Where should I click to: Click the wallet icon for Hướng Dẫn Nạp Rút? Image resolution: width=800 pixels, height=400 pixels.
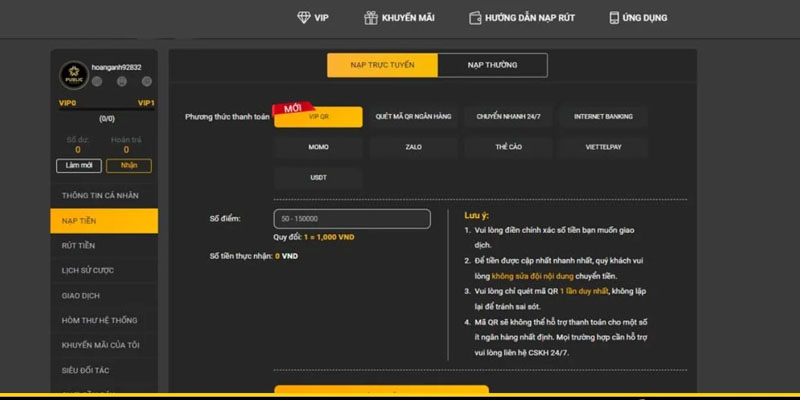tap(476, 17)
